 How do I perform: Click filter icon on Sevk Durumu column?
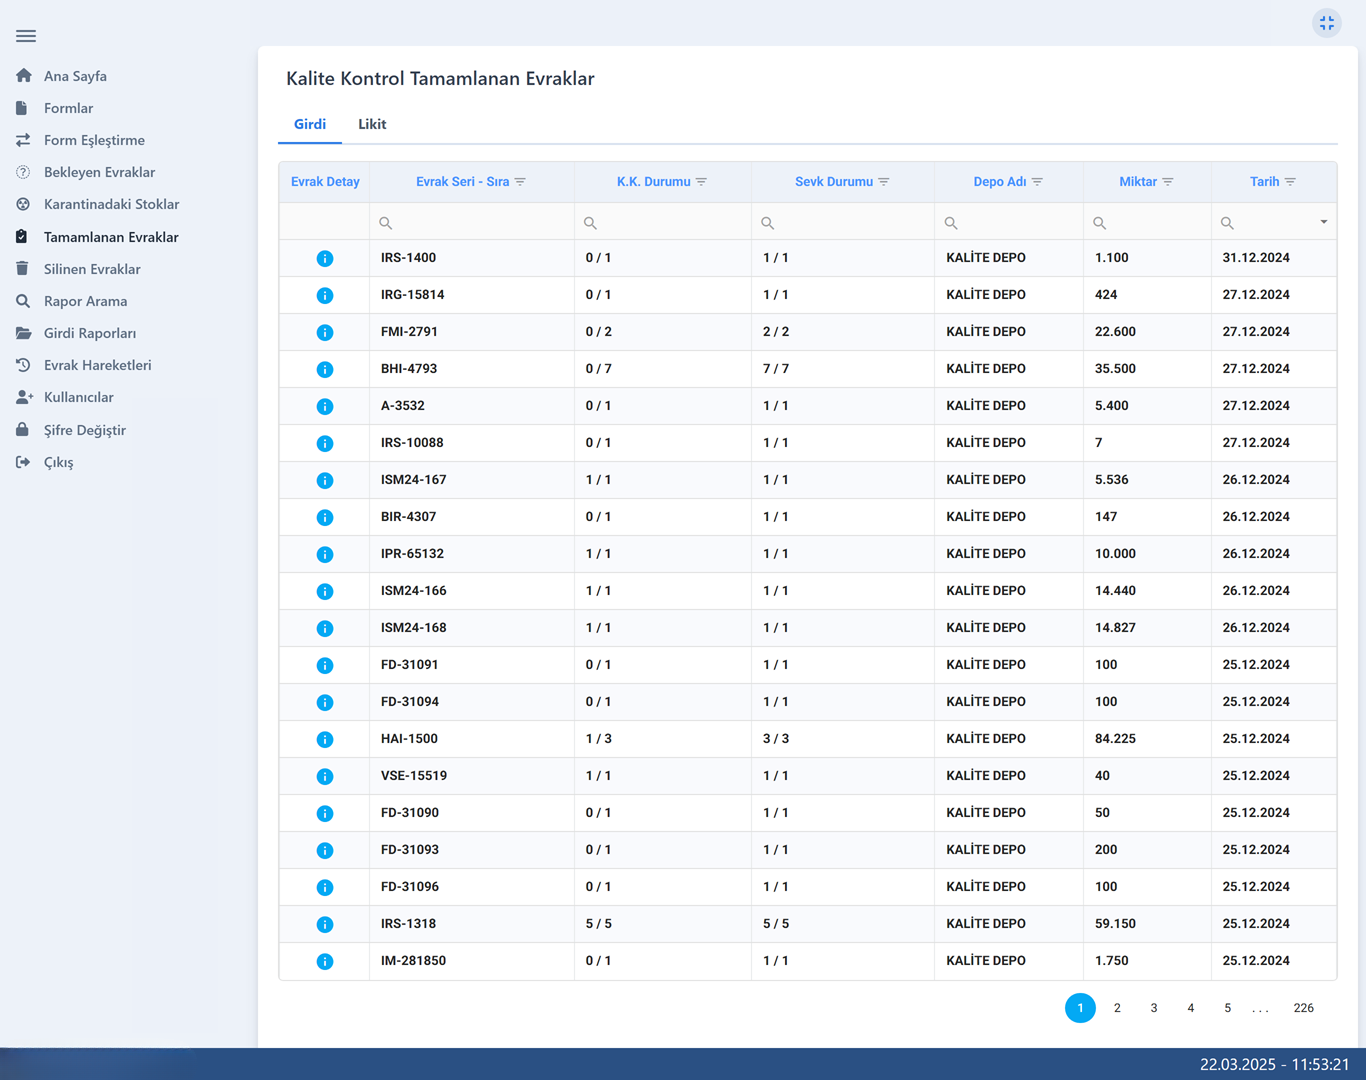tap(884, 182)
